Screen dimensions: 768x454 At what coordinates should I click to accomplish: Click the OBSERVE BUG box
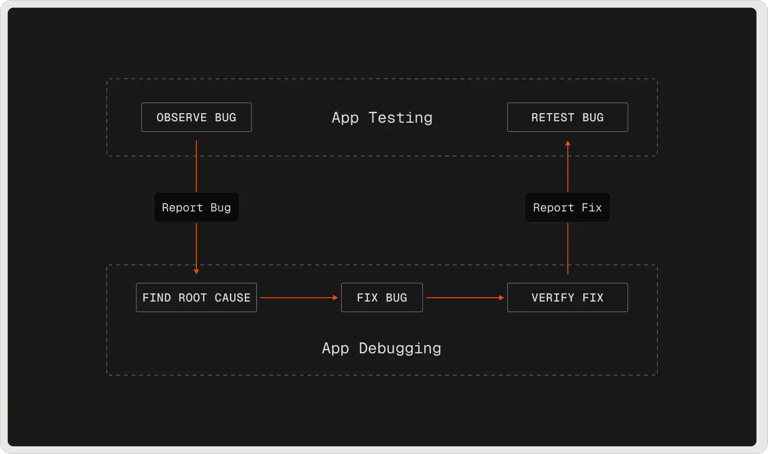tap(196, 117)
